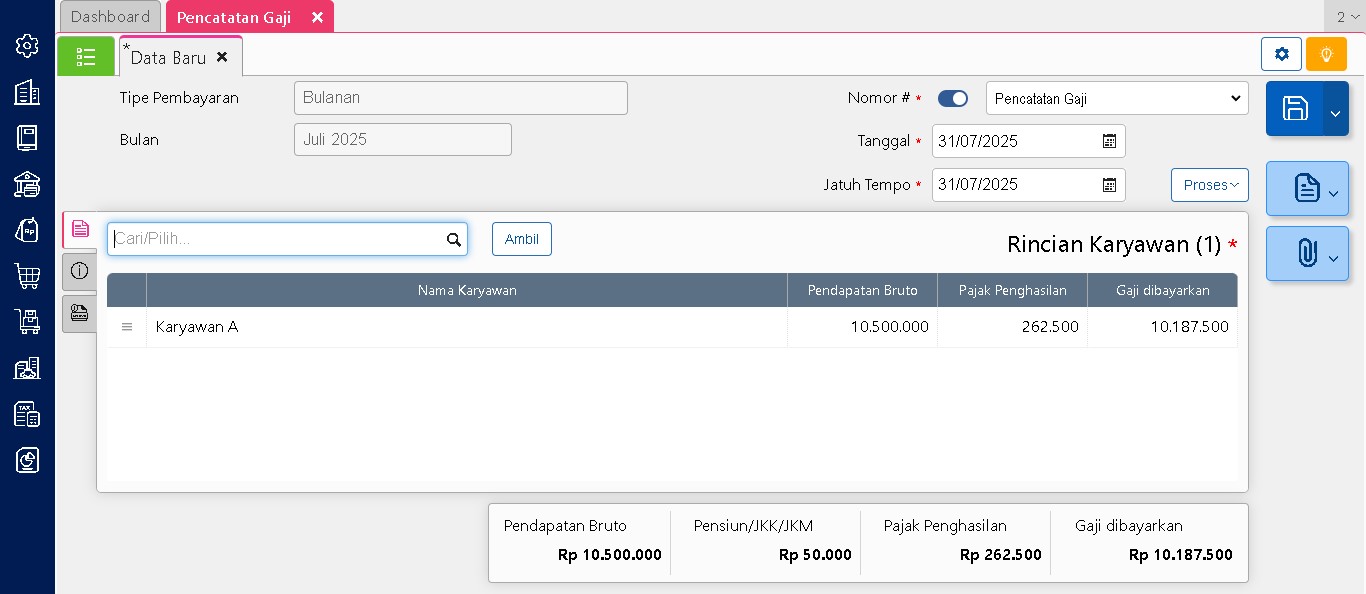Open the info side tab icon
The image size is (1366, 594).
[x=80, y=271]
